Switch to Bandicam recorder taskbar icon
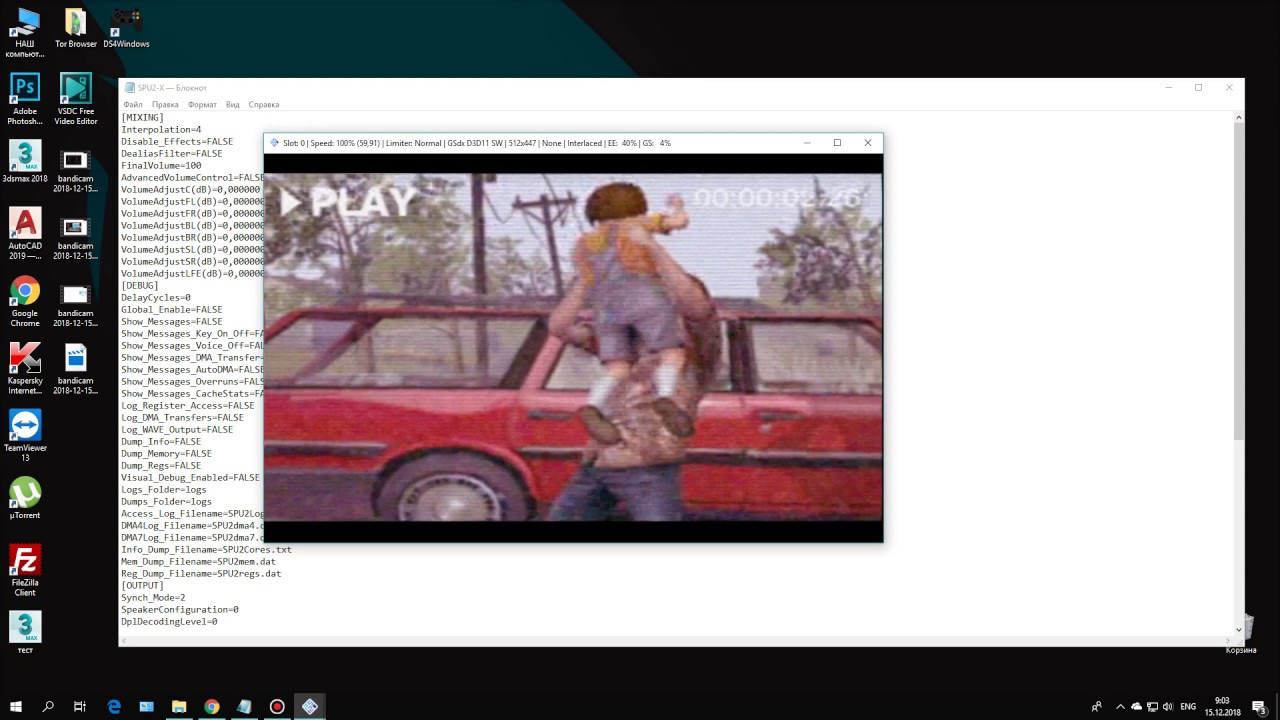The width and height of the screenshot is (1280, 720). point(277,706)
